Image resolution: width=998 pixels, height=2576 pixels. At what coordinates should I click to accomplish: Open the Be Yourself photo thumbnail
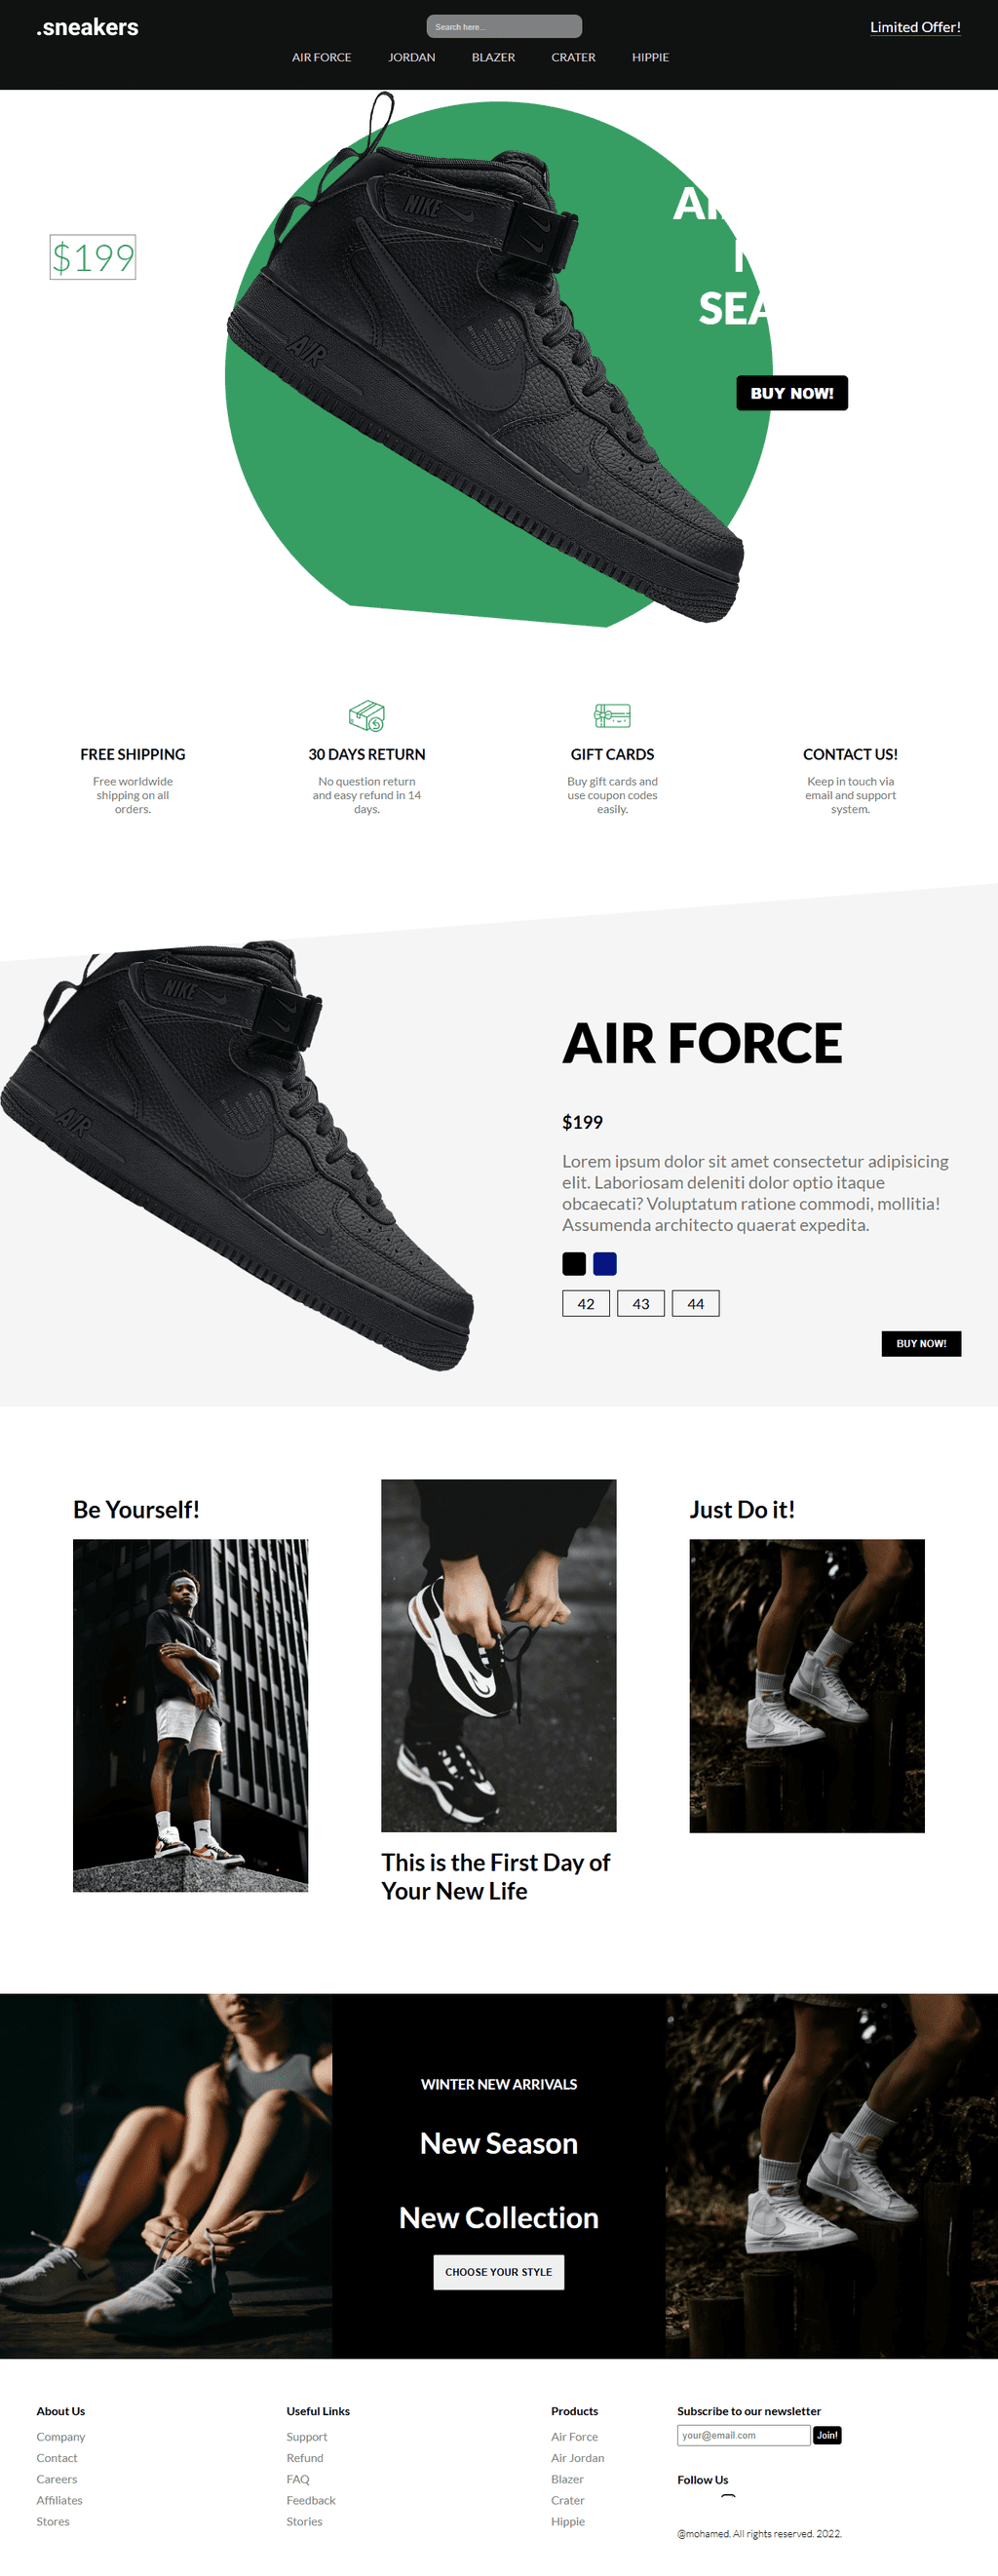tap(190, 1716)
